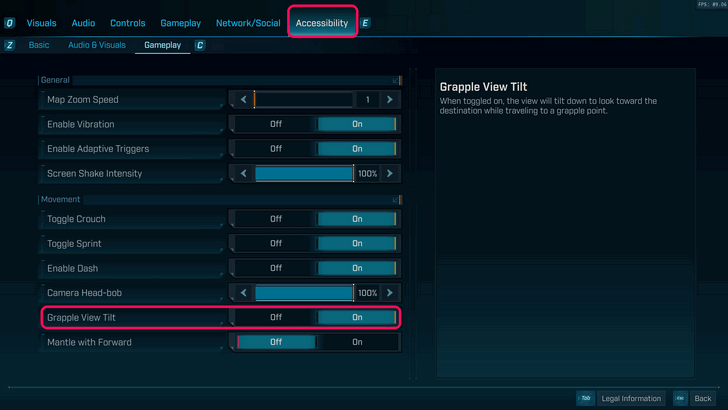Click the Screen Shake Intensity slider bar
728x410 pixels.
tap(304, 173)
